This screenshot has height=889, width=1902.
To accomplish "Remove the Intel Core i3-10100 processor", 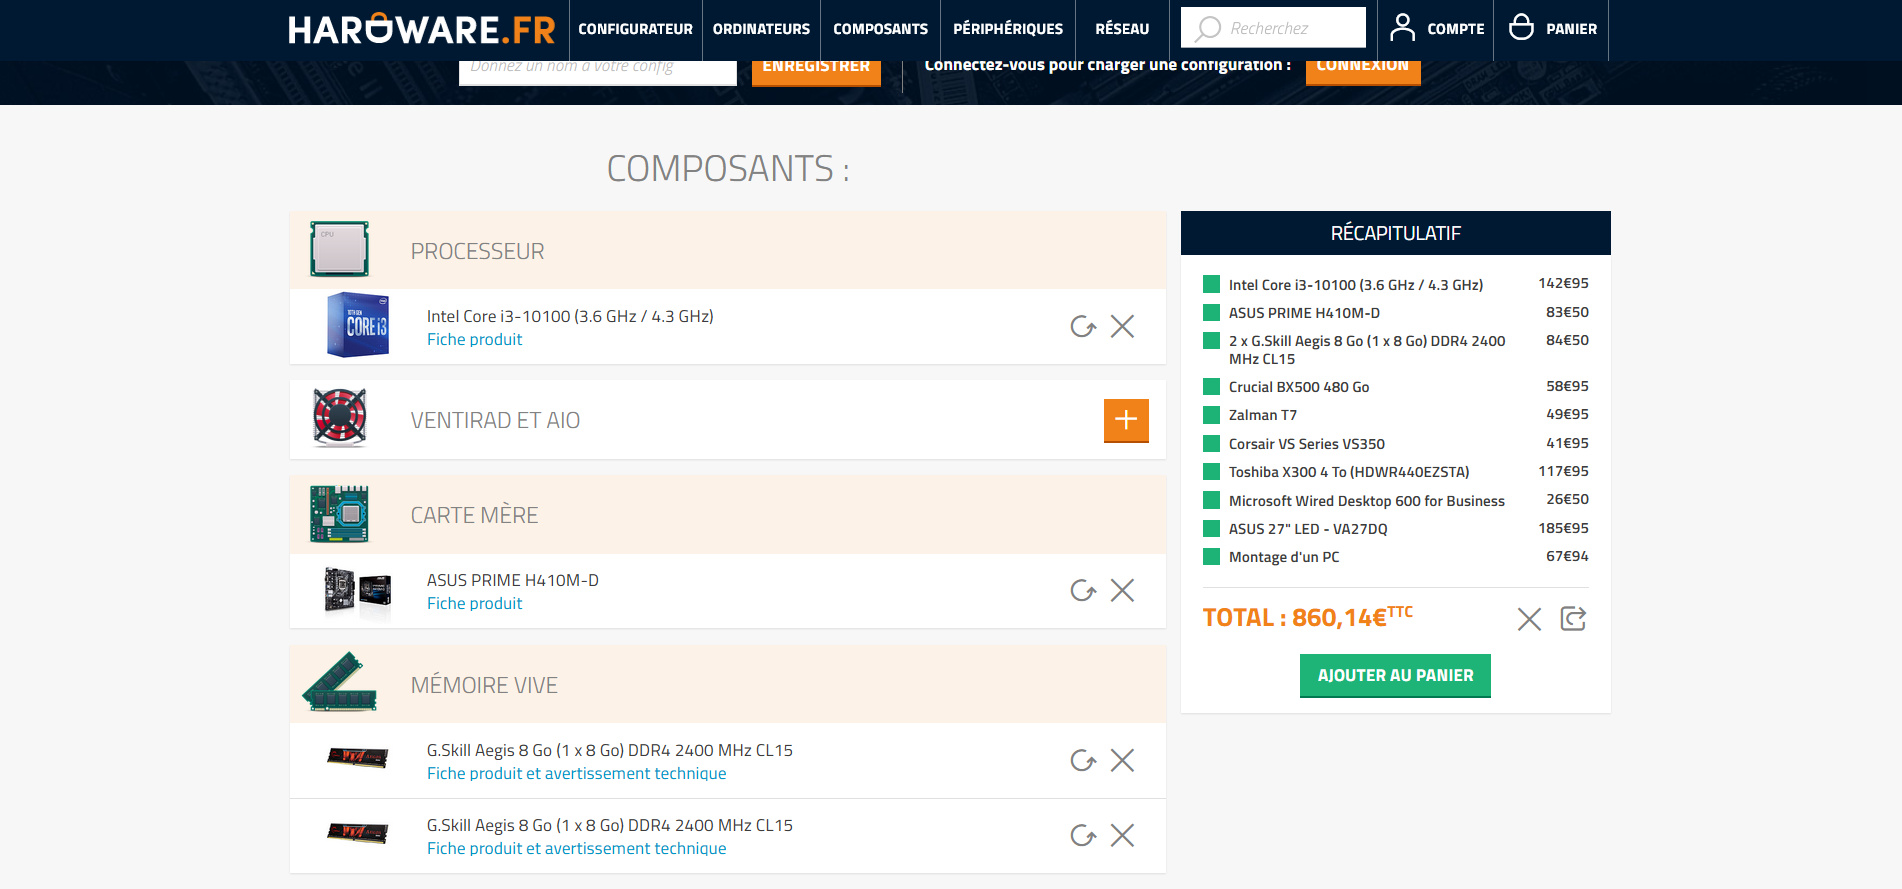I will pyautogui.click(x=1122, y=326).
